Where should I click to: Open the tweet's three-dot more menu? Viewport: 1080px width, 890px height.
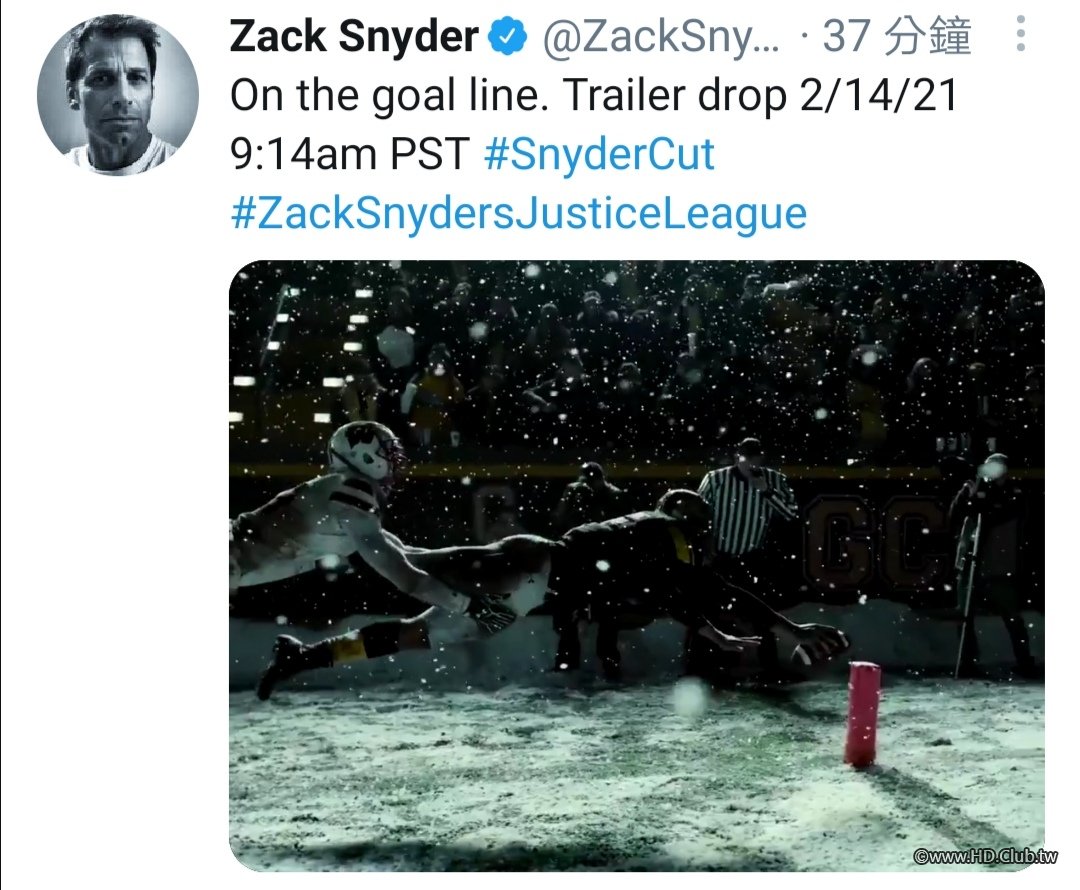coord(1020,34)
